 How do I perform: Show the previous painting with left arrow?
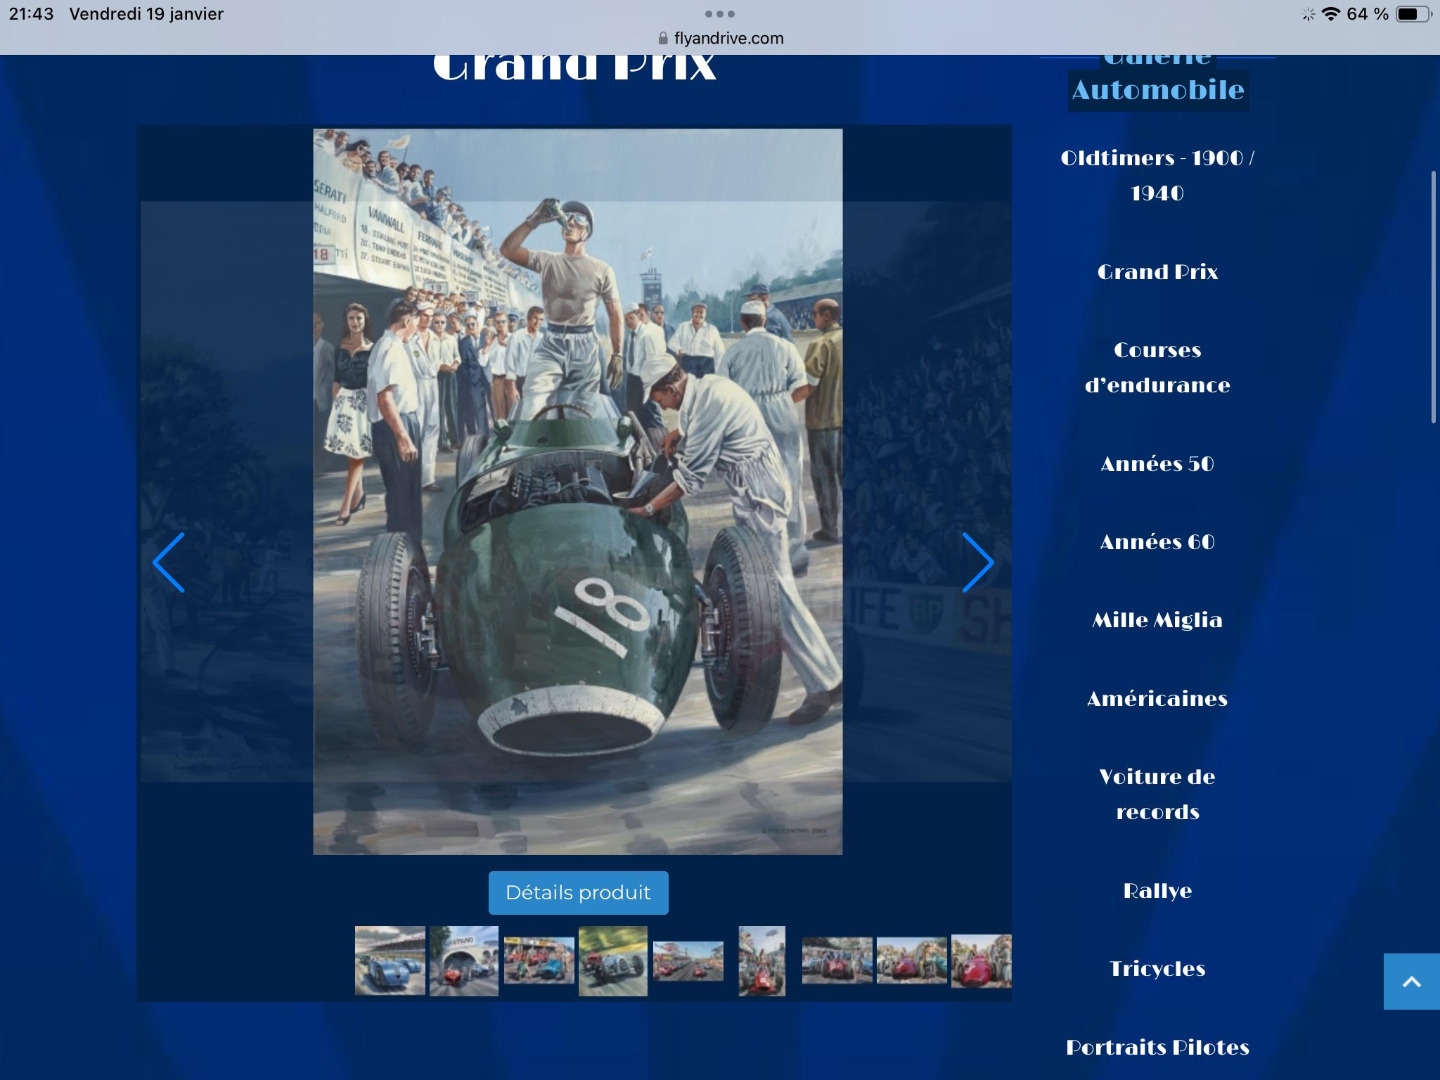(x=168, y=562)
